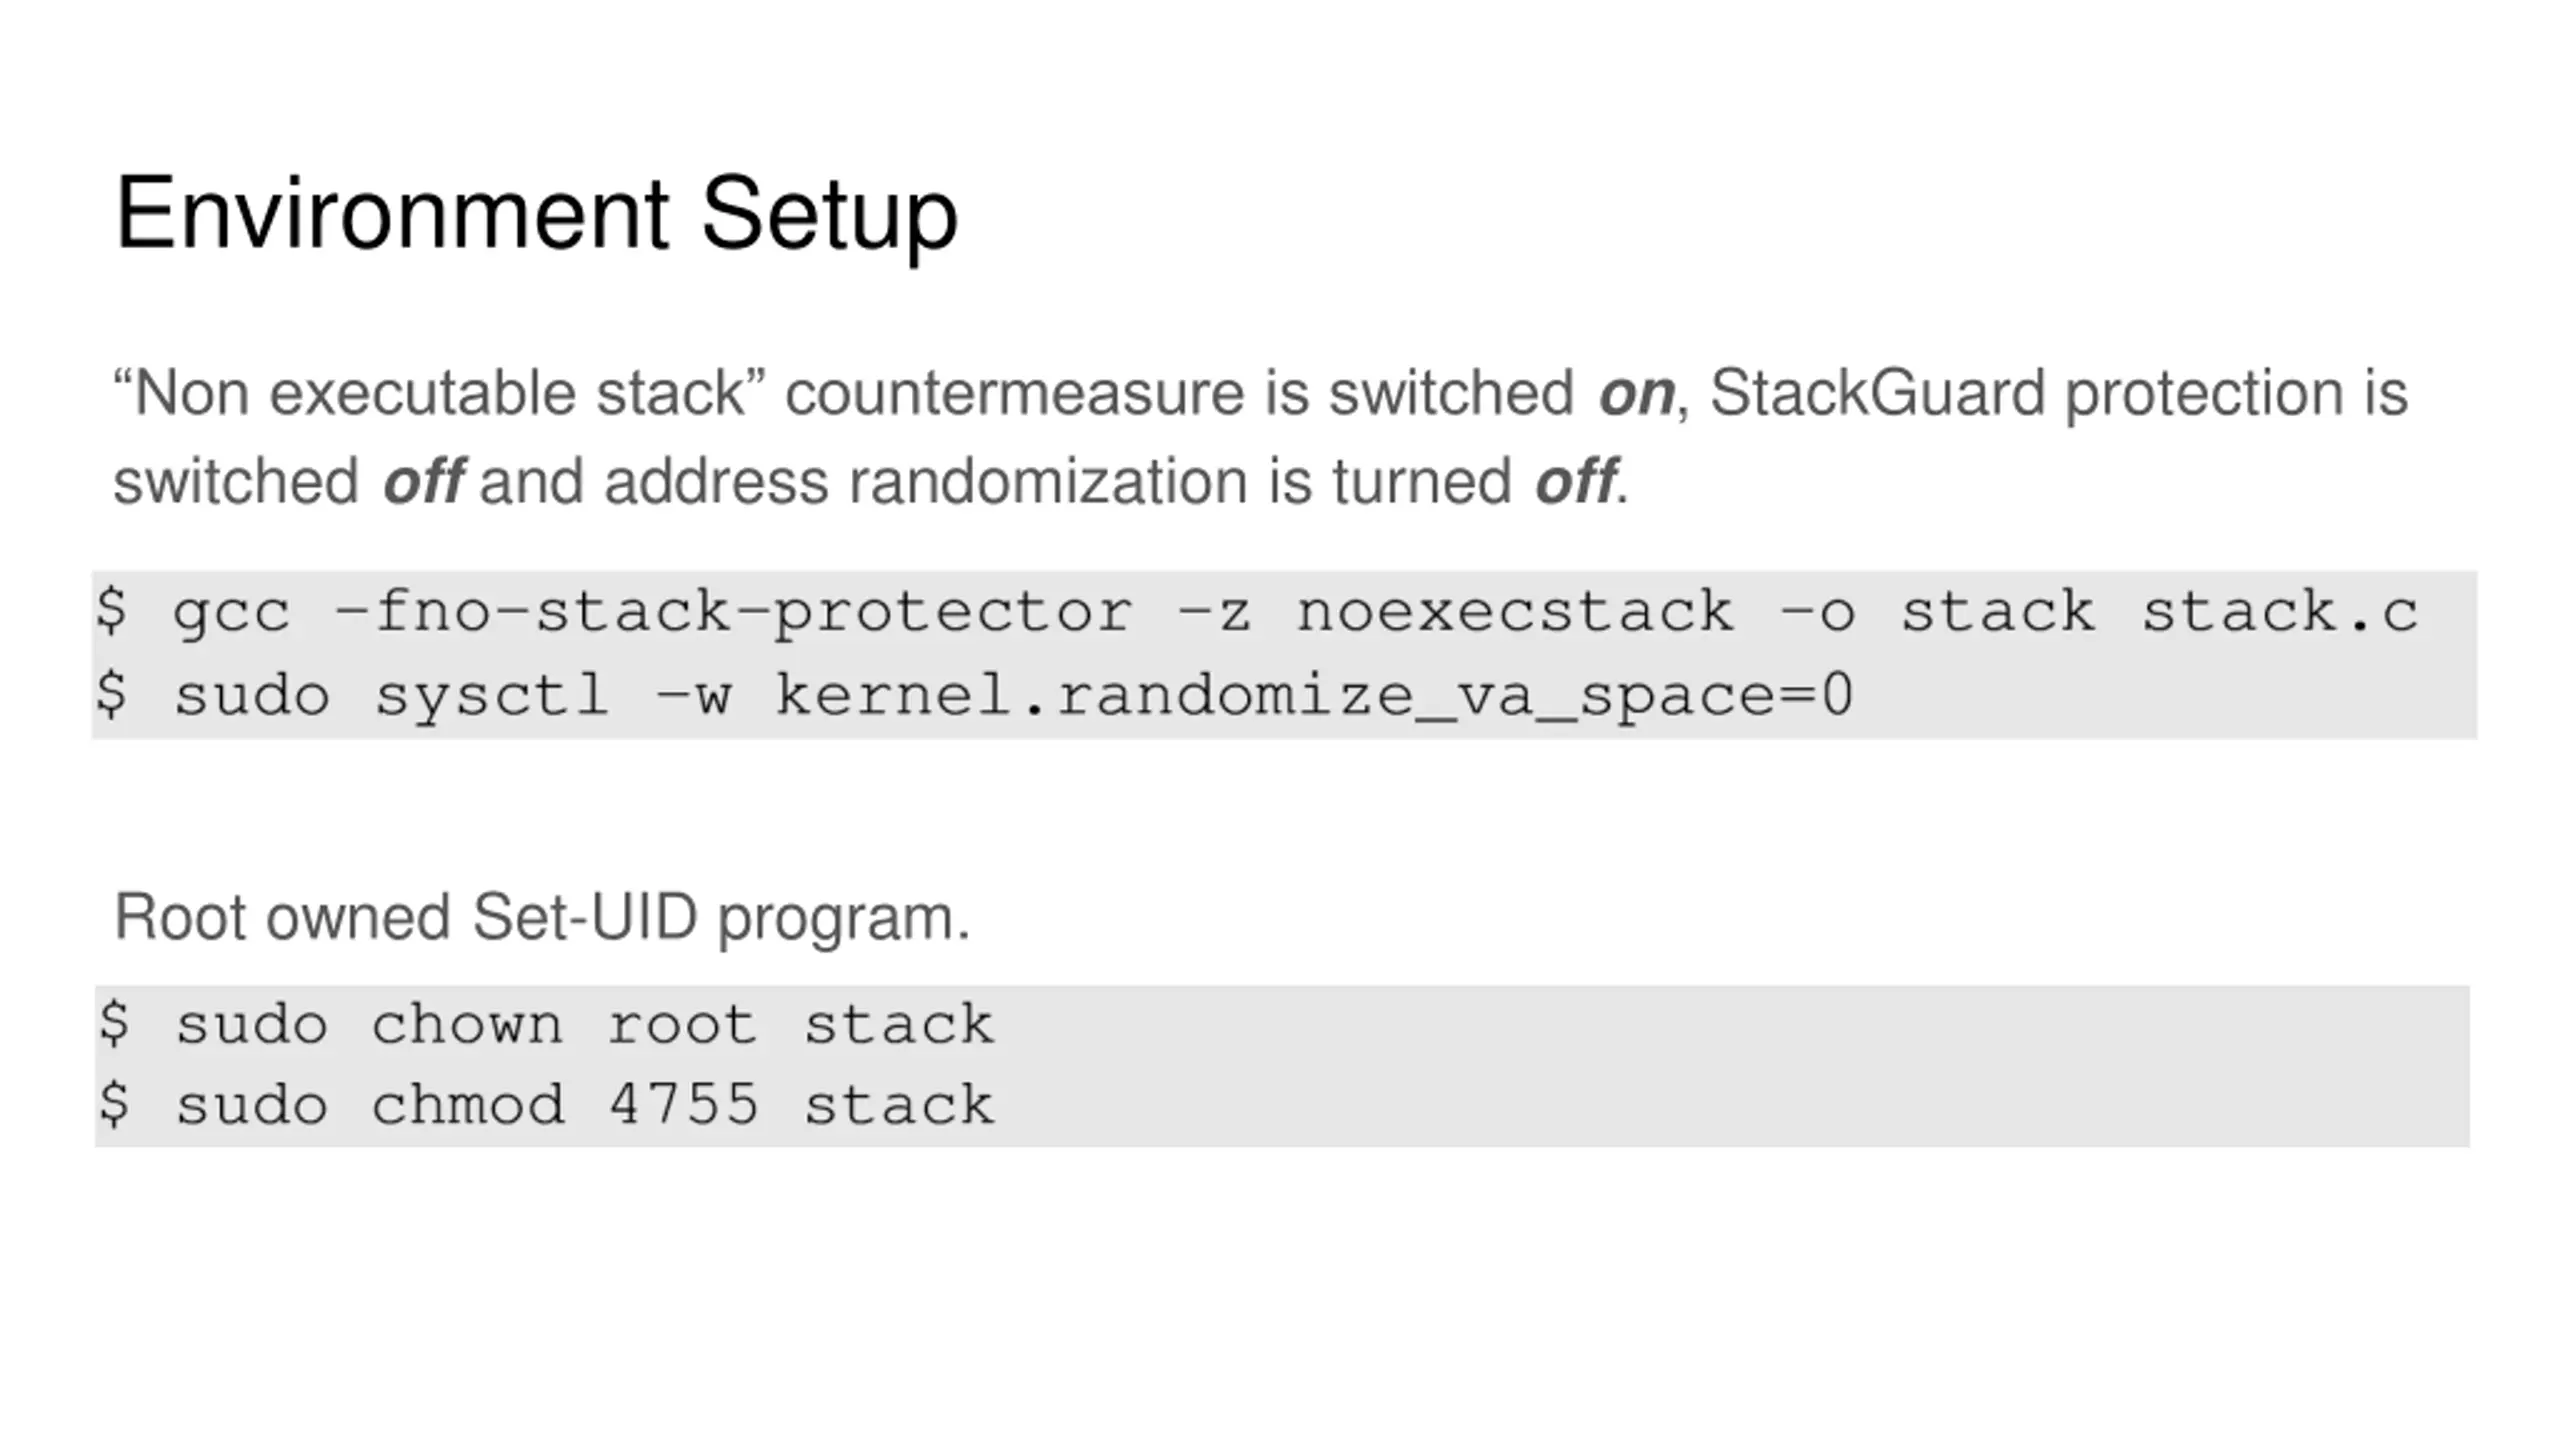Click the sudo sysctl -w command line

(975, 696)
